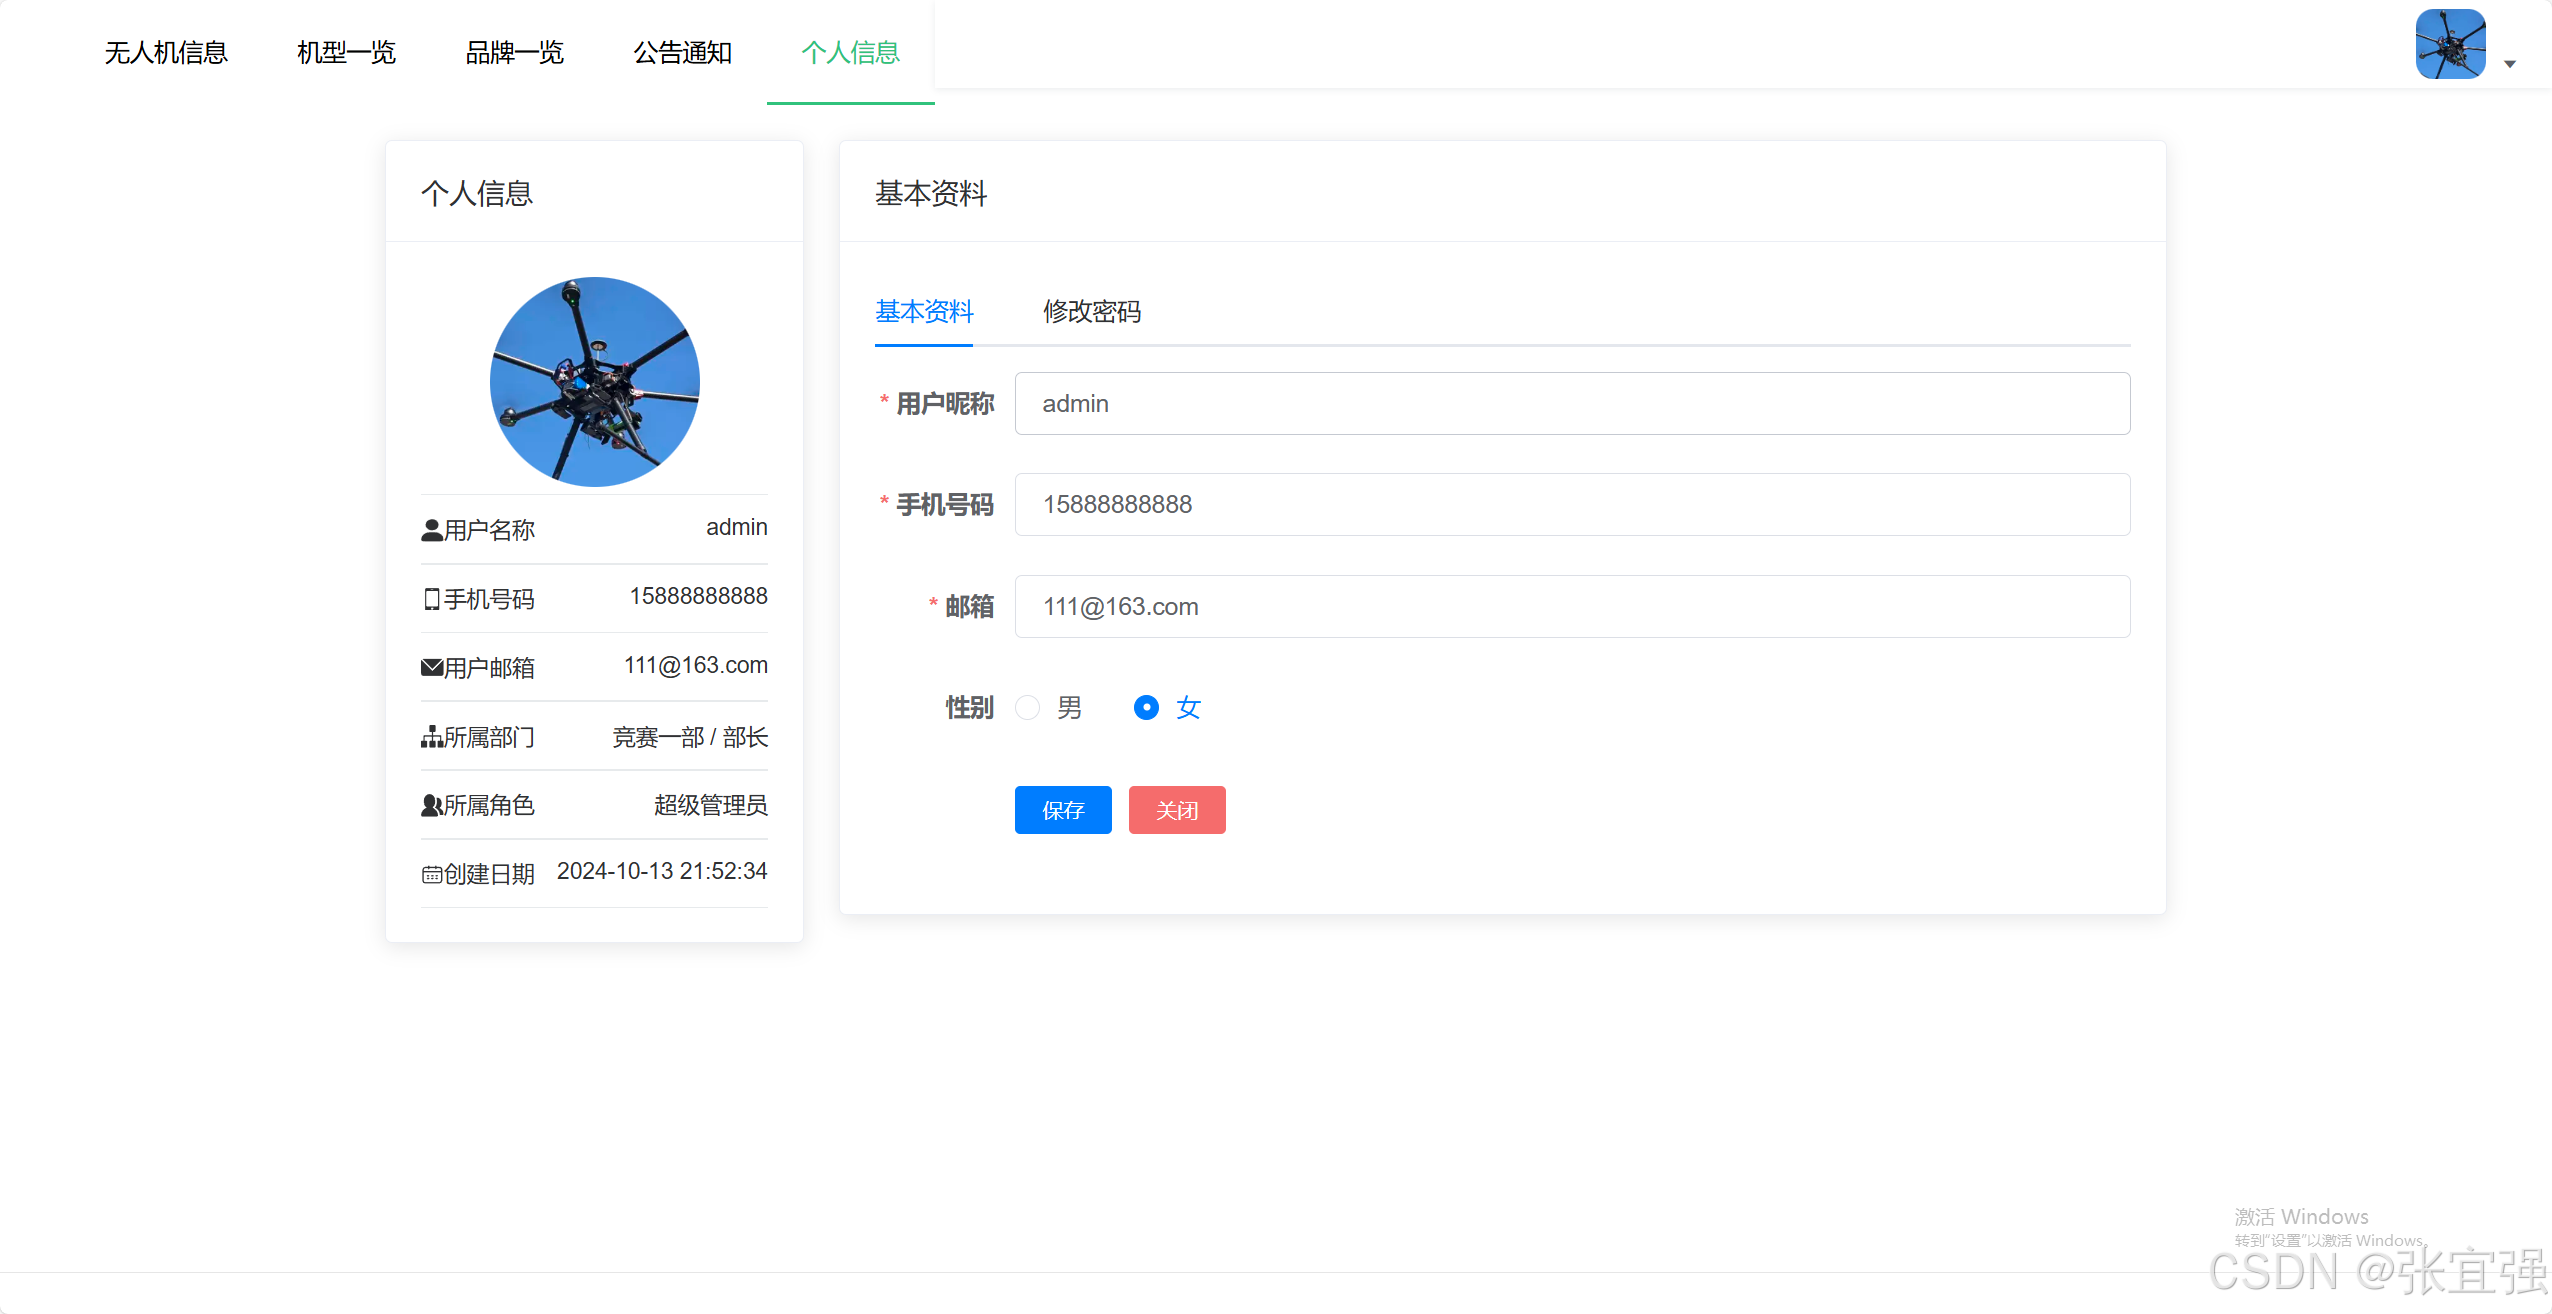
Task: Open the user account dropdown arrow
Action: tap(2510, 63)
